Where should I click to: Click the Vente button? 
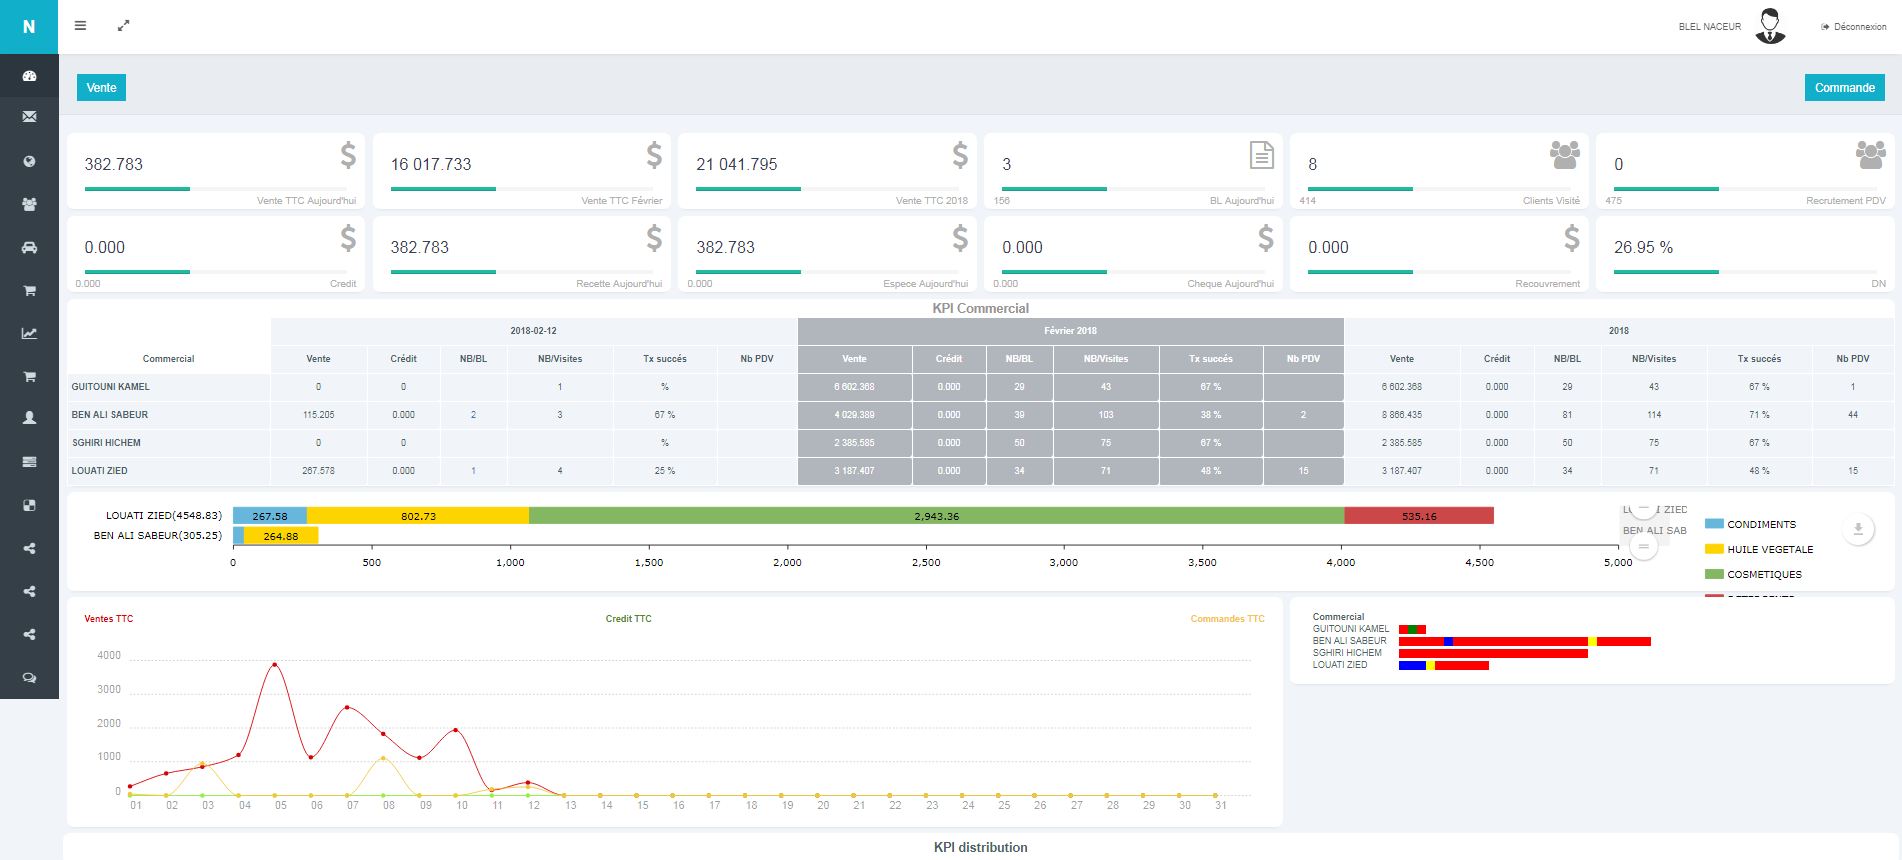tap(101, 88)
